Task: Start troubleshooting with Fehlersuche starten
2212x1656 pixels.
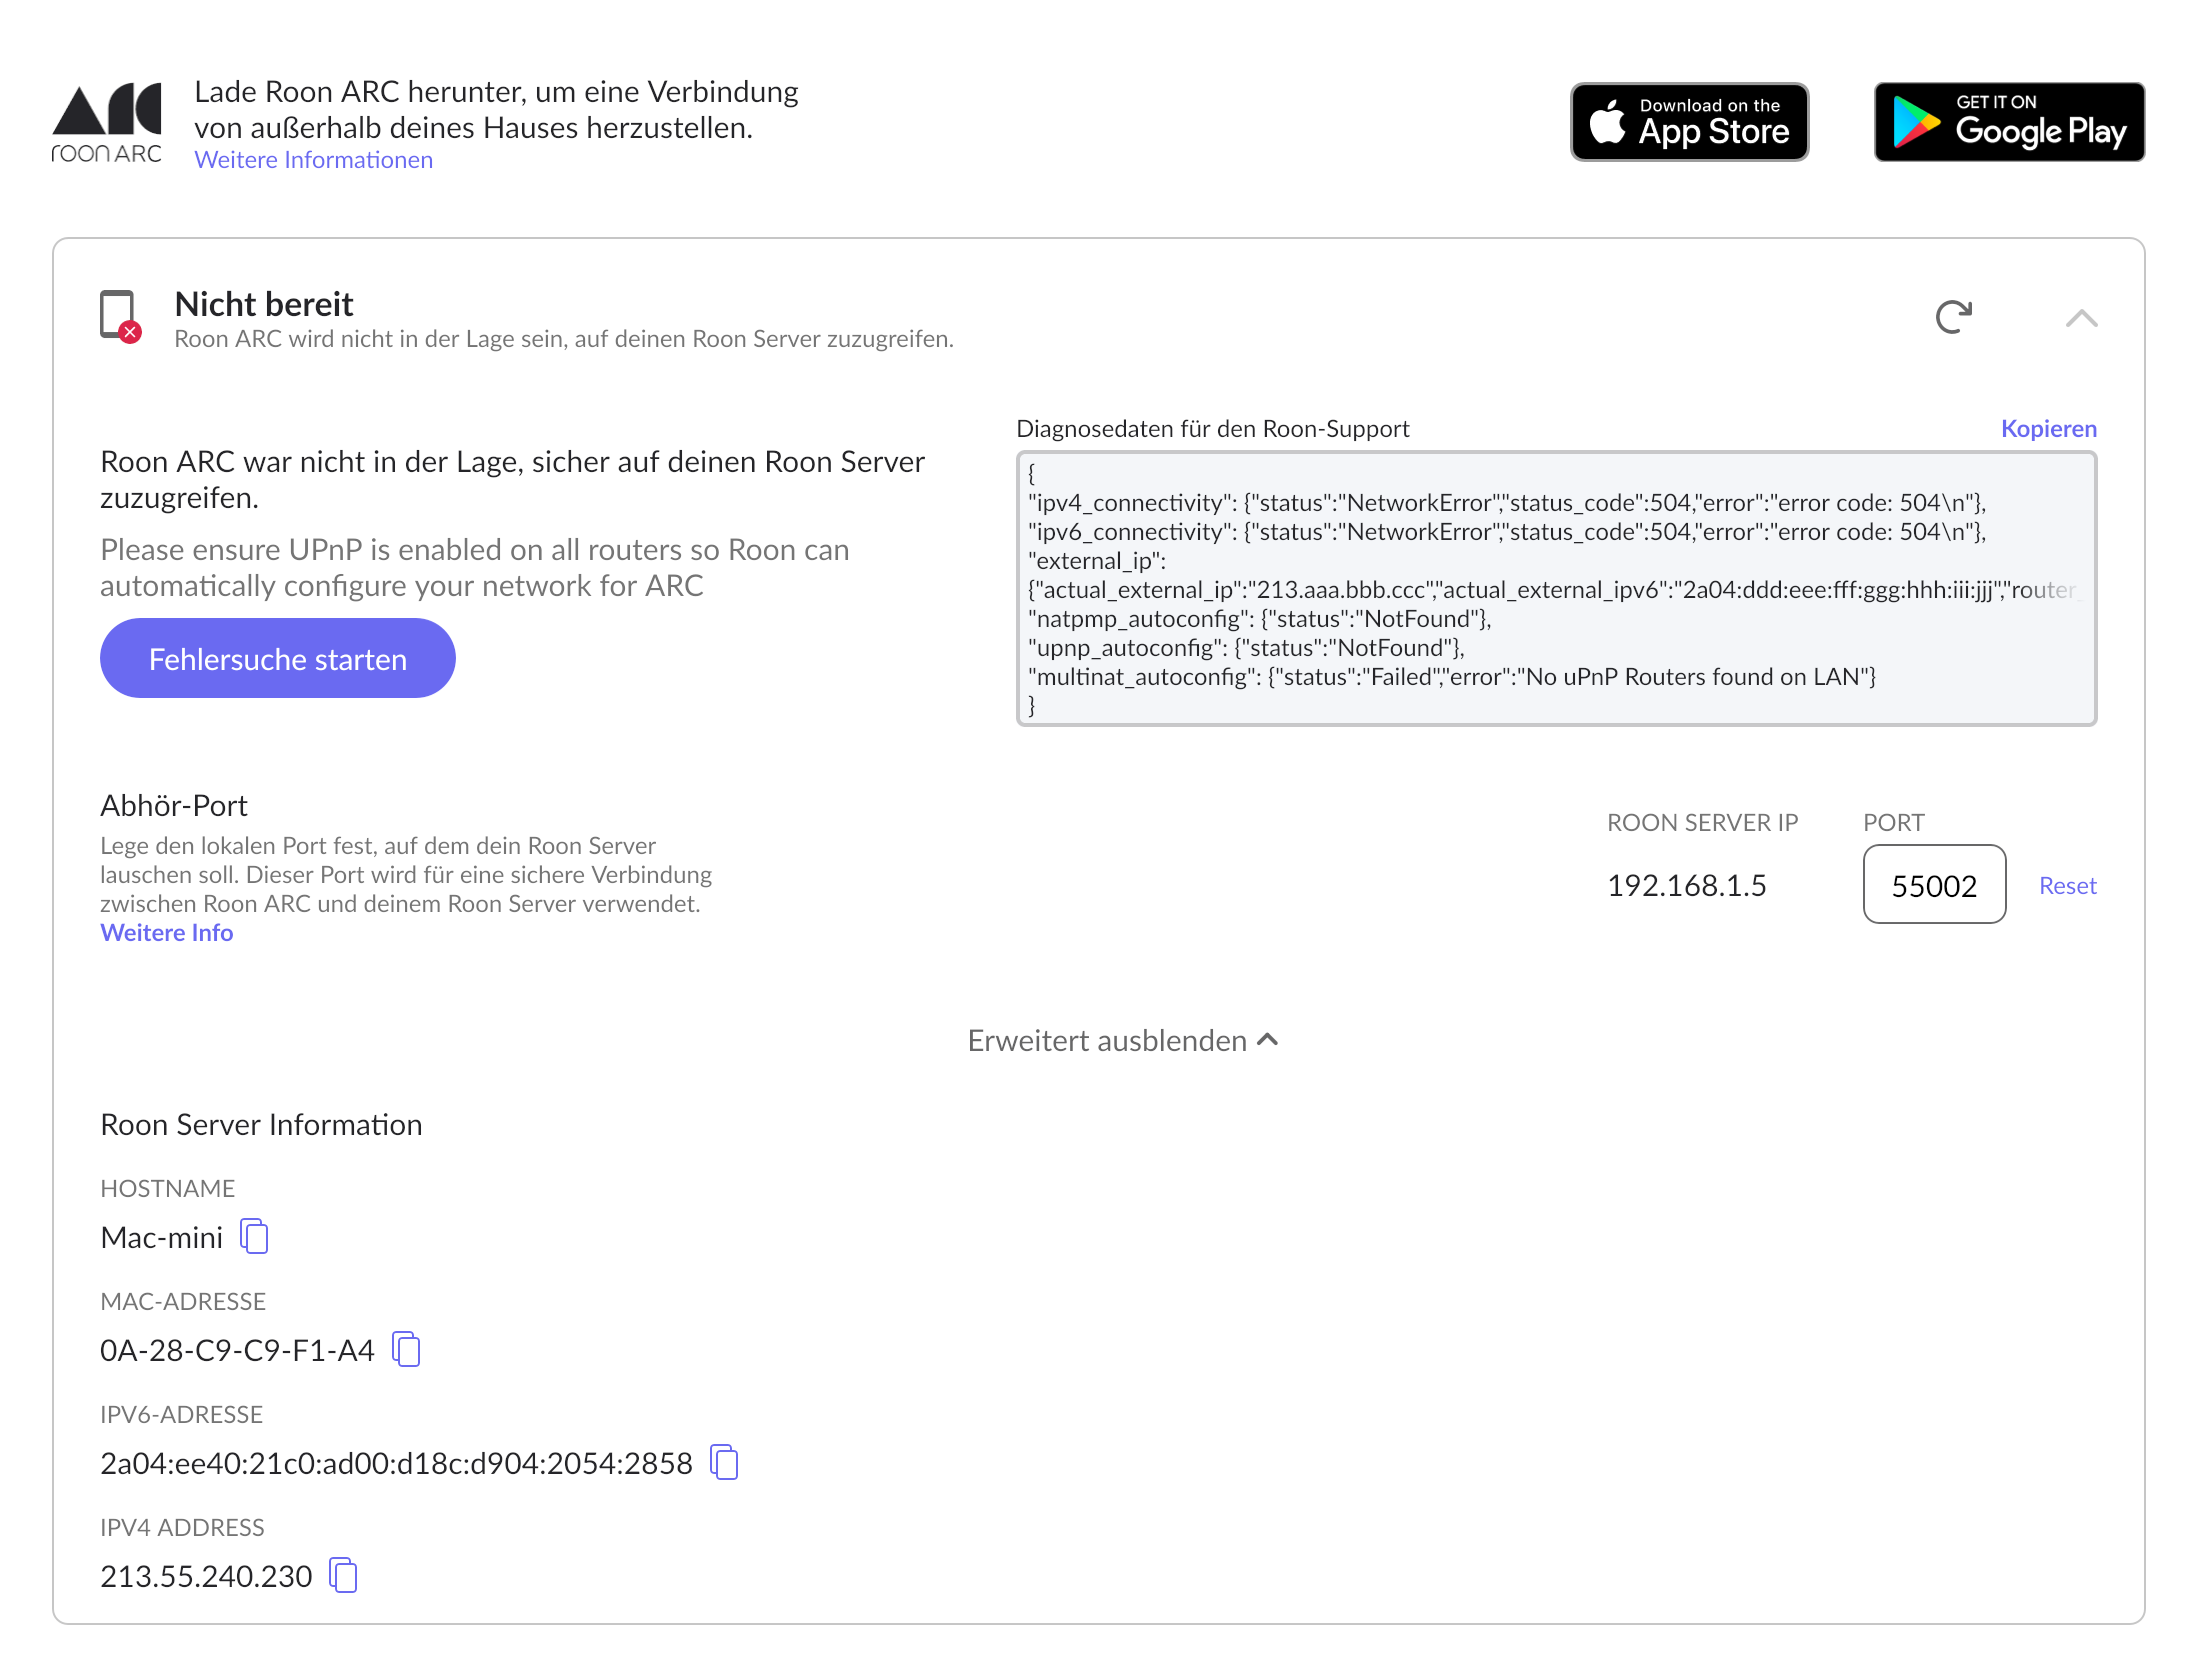Action: [x=278, y=658]
